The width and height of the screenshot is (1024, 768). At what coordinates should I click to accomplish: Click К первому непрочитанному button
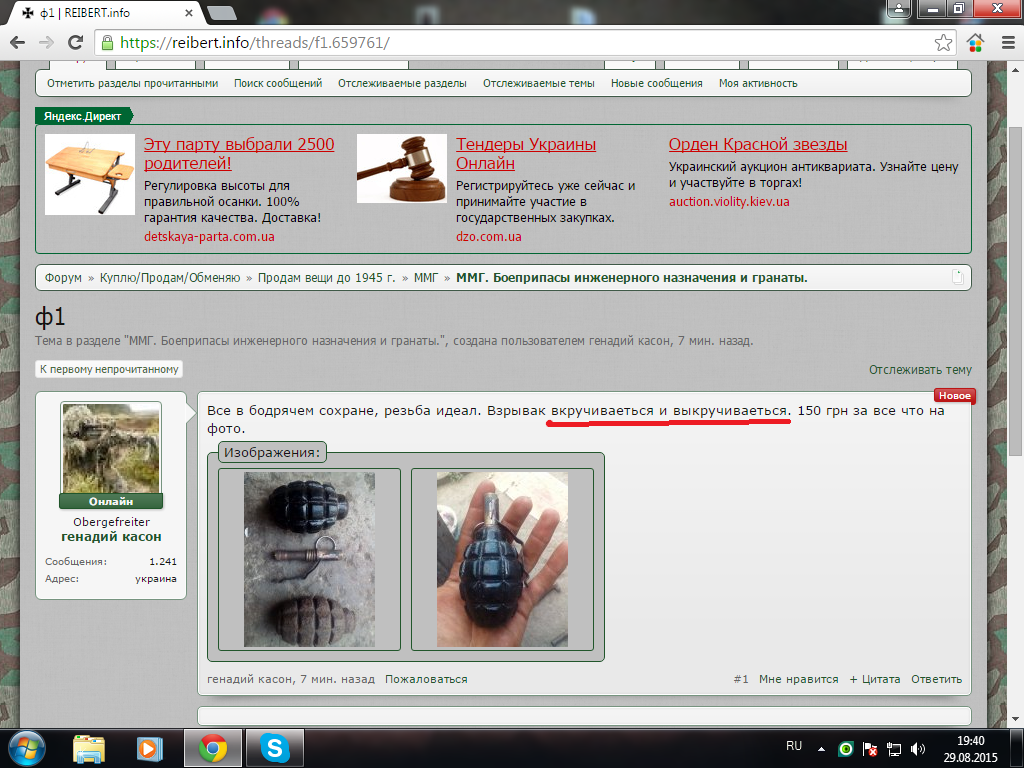tap(109, 369)
